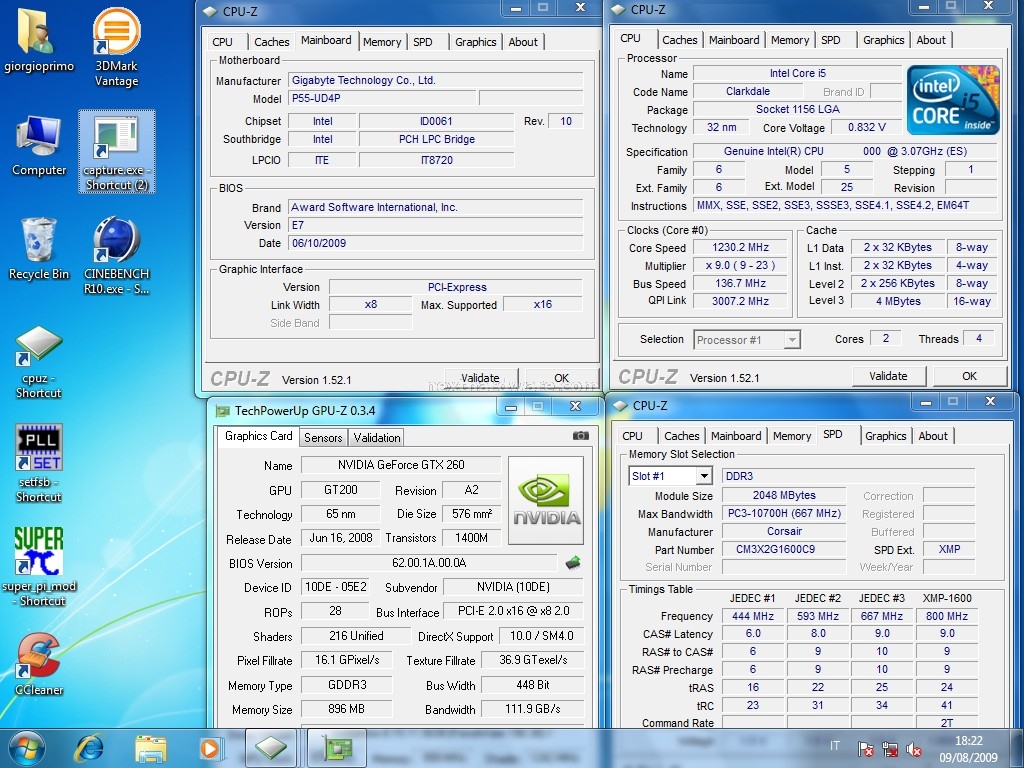Open About tab in SPD CPU-Z window
This screenshot has width=1024, height=768.
click(933, 436)
